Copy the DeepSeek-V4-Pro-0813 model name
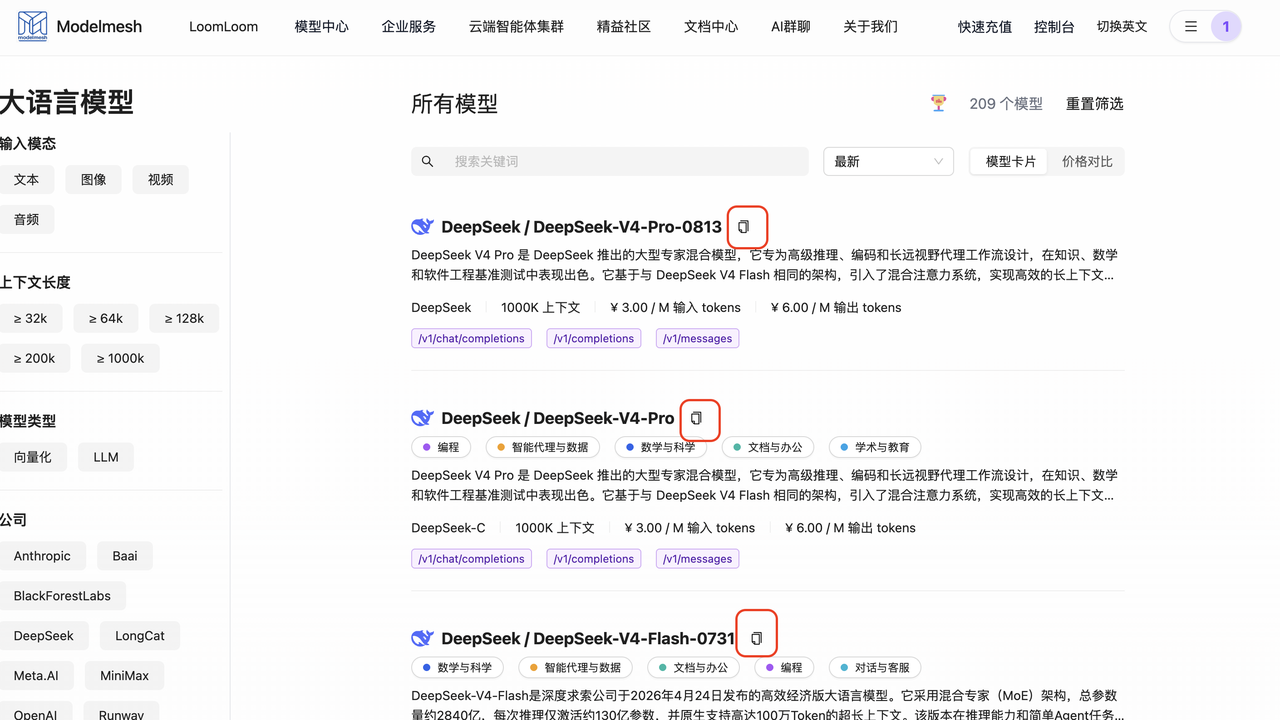 pyautogui.click(x=743, y=227)
